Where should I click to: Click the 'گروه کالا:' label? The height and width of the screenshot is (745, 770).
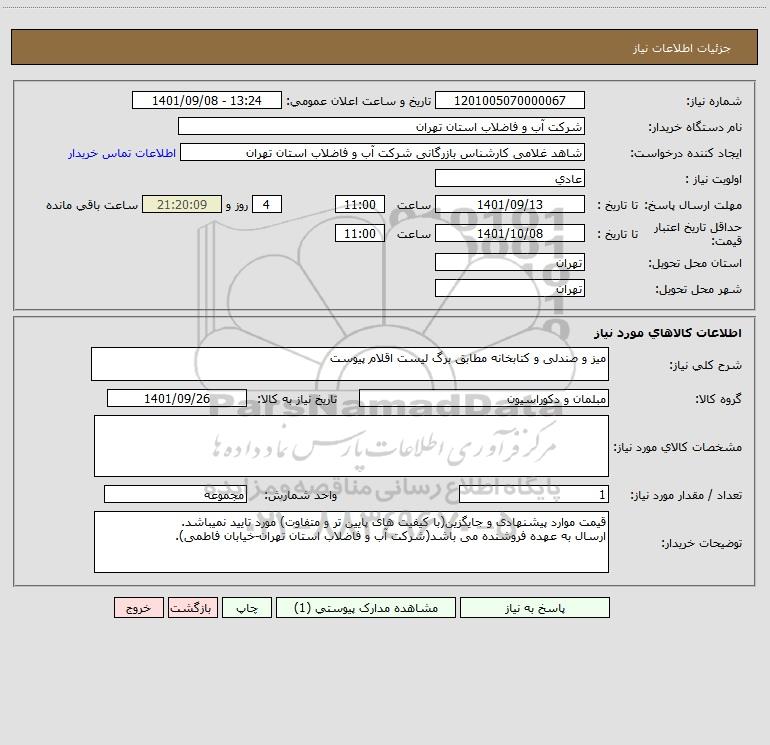coord(718,399)
